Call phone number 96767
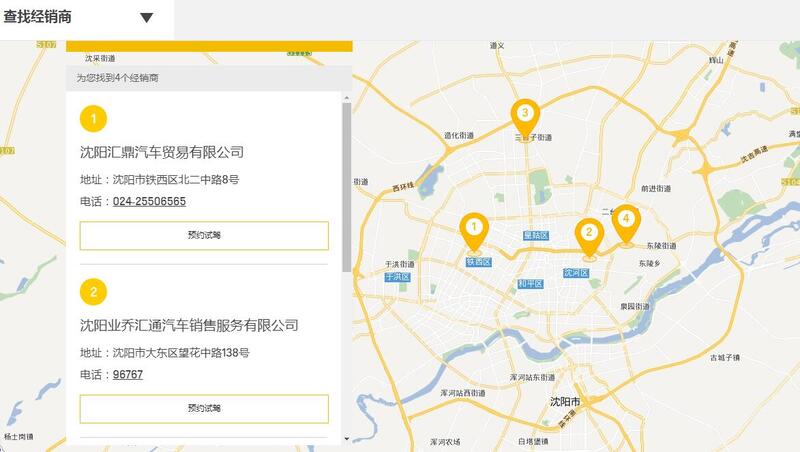 128,374
